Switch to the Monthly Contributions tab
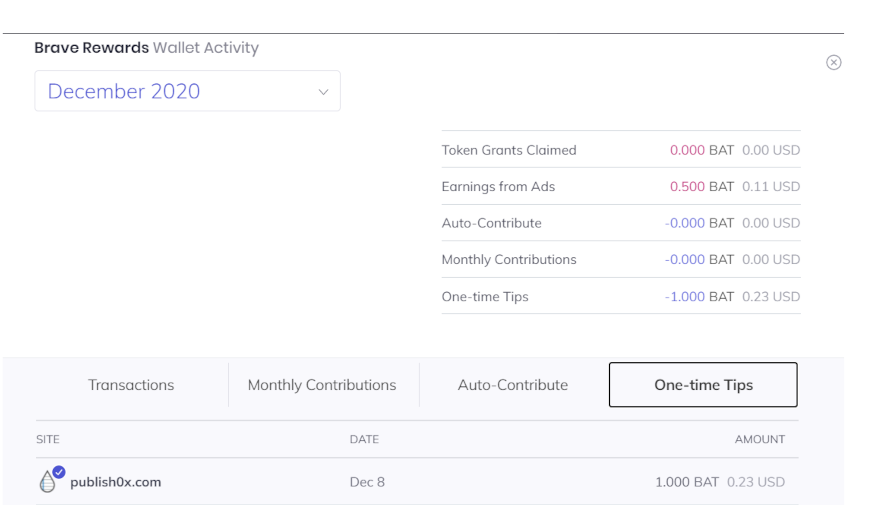Image resolution: width=888 pixels, height=530 pixels. (322, 385)
